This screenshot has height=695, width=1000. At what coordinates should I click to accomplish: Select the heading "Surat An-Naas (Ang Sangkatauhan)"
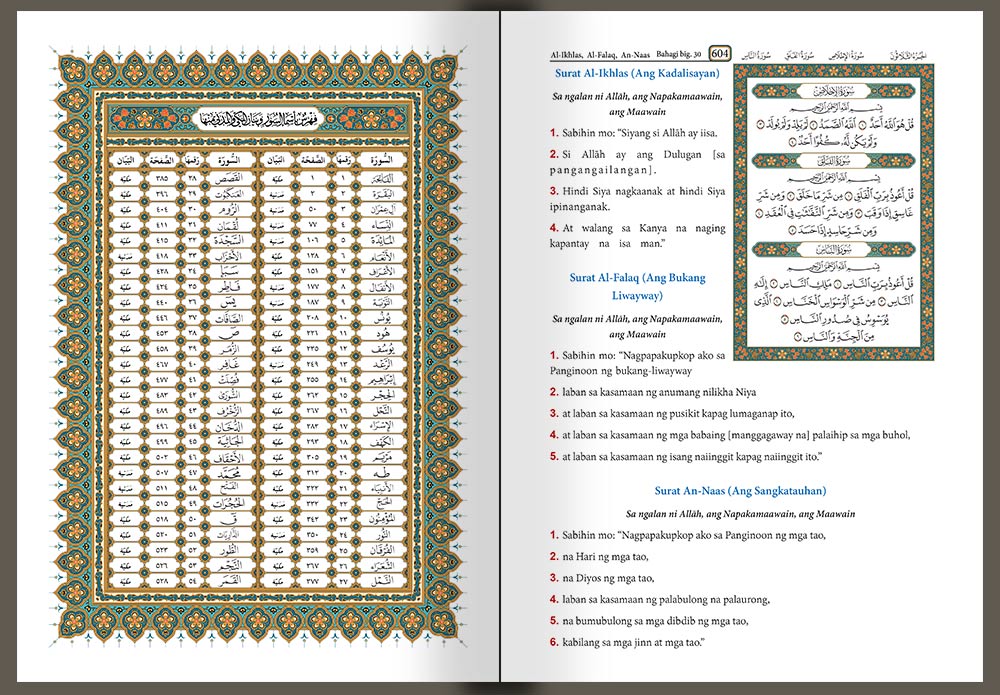740,490
